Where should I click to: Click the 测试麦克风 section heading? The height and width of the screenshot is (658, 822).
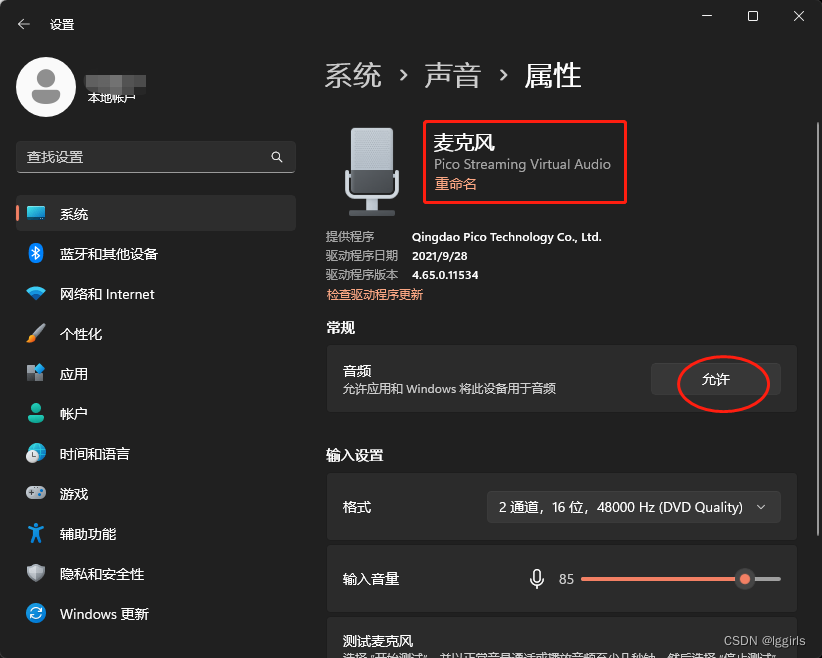pos(377,641)
